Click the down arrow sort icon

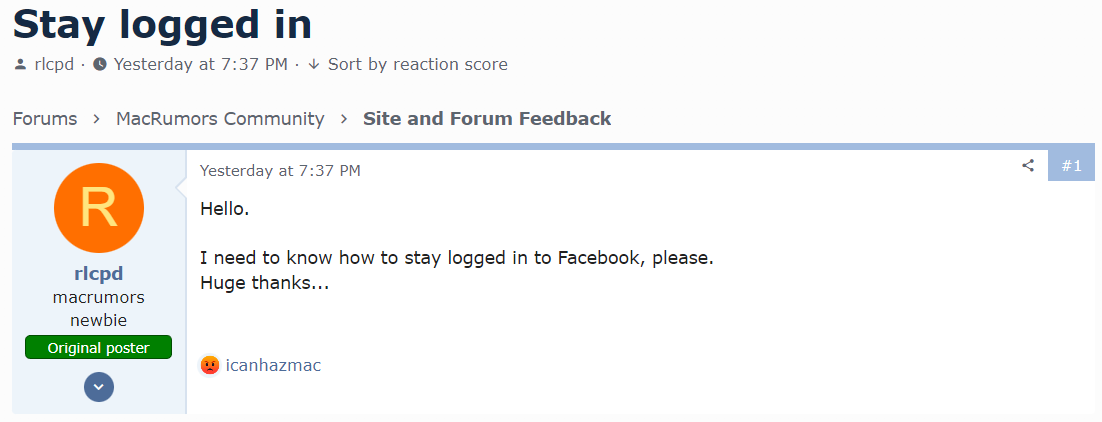click(x=314, y=65)
